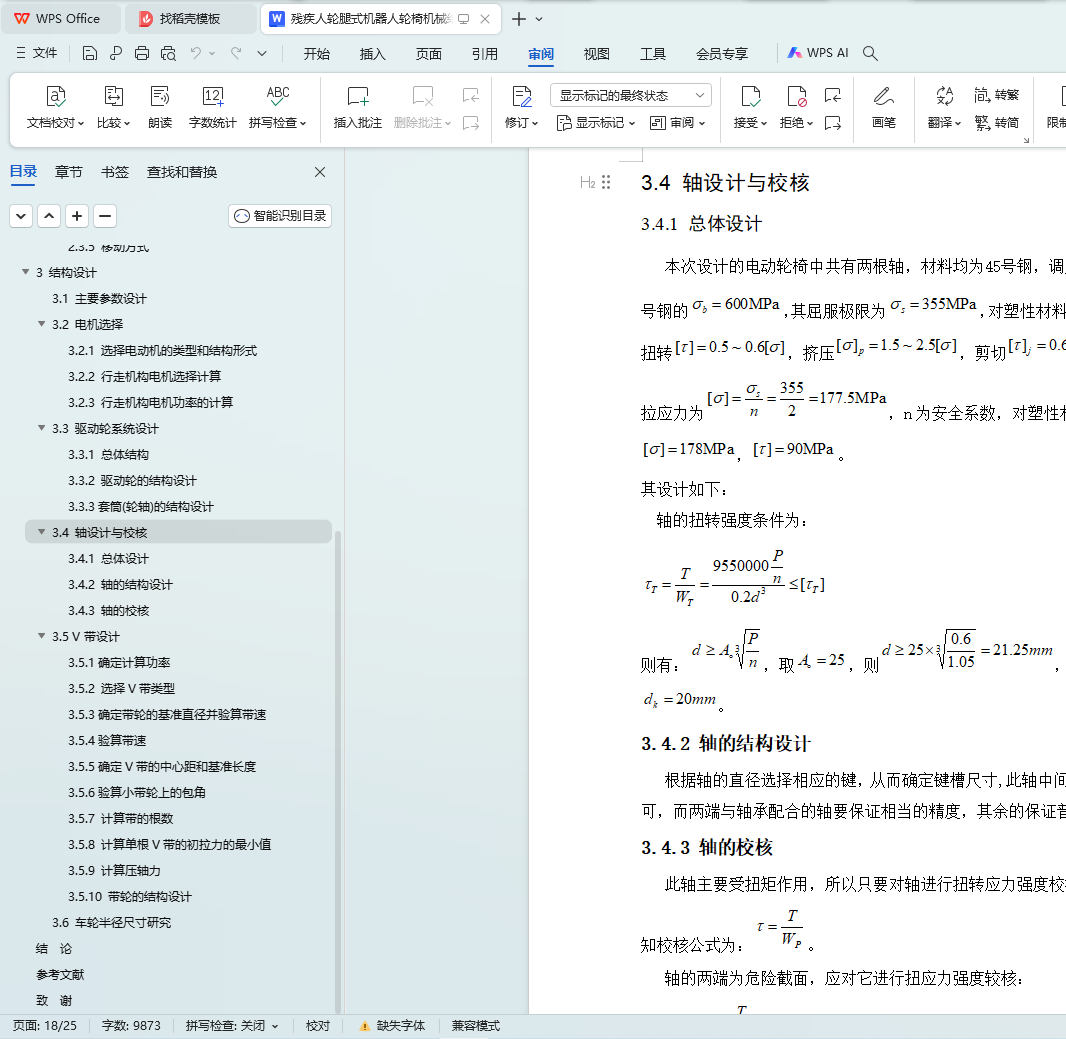Jump to 参考文献 in the outline
The image size is (1066, 1039).
click(x=61, y=974)
